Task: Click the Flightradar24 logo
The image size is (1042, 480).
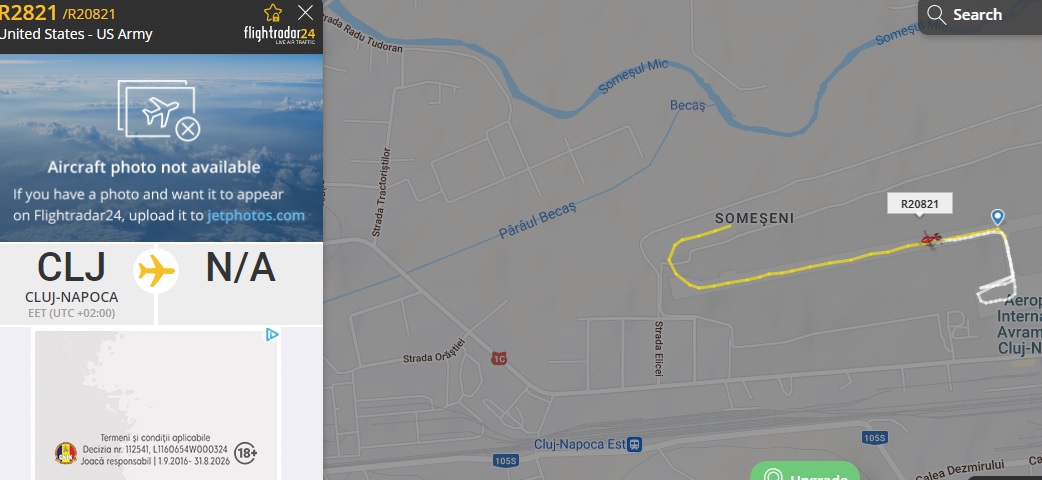Action: pos(279,35)
